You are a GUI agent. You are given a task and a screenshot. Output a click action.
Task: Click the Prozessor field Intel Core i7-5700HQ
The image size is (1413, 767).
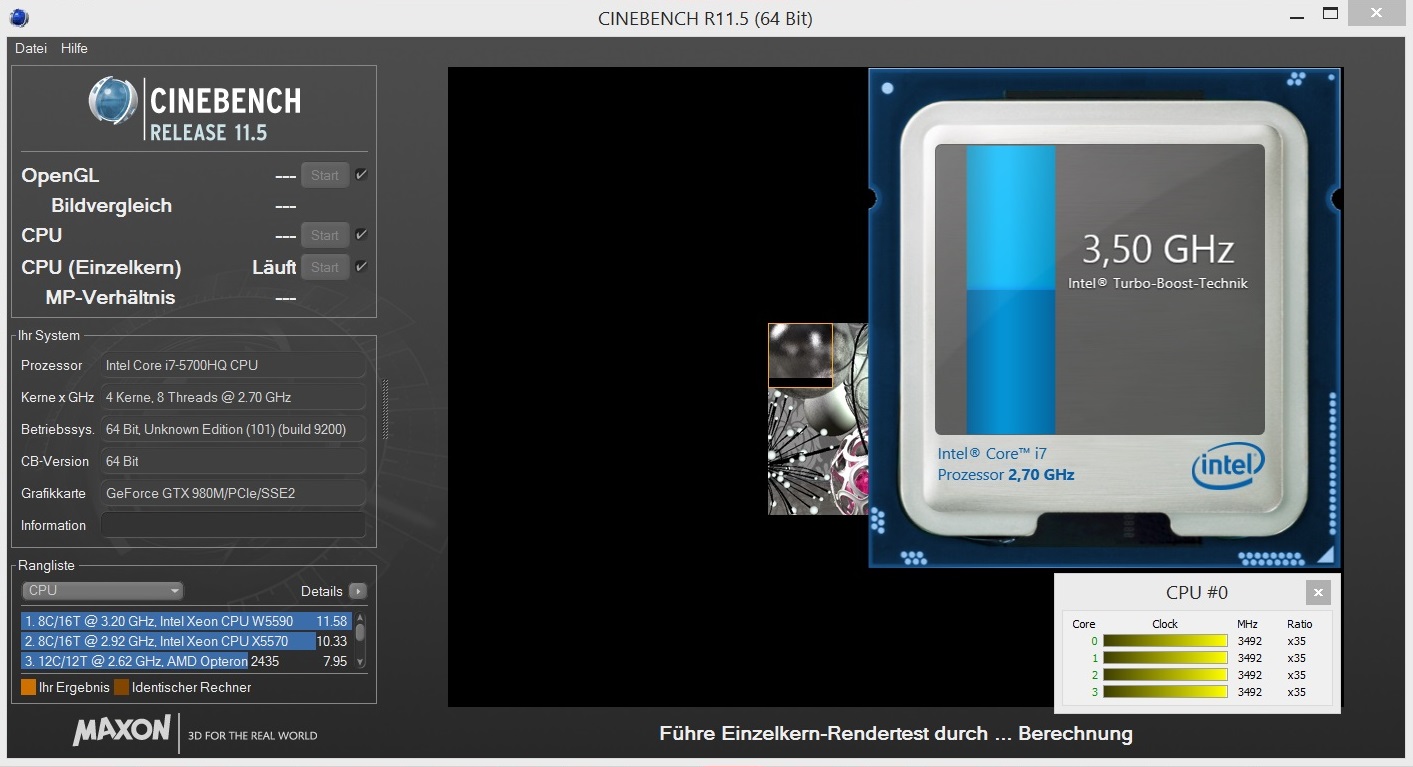[x=233, y=365]
